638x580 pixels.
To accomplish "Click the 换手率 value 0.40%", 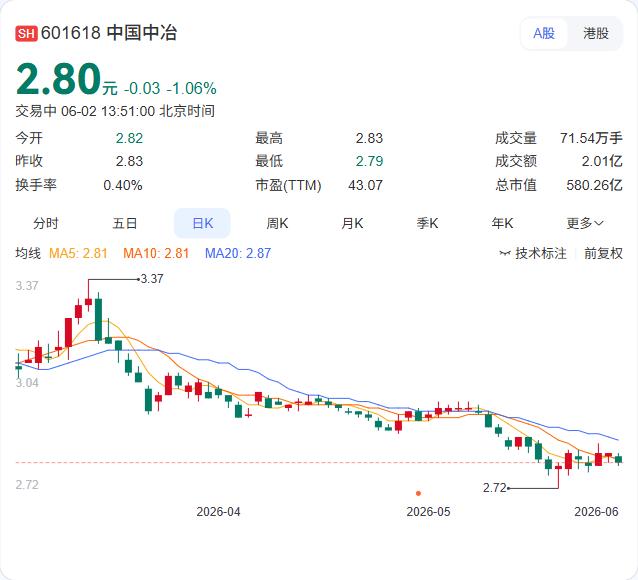I will (123, 185).
